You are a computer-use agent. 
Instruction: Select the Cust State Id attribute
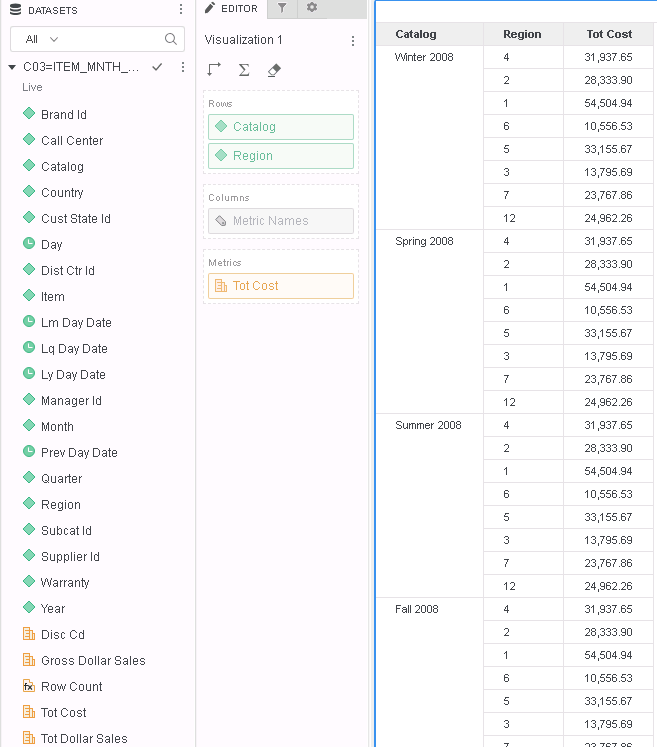[76, 219]
